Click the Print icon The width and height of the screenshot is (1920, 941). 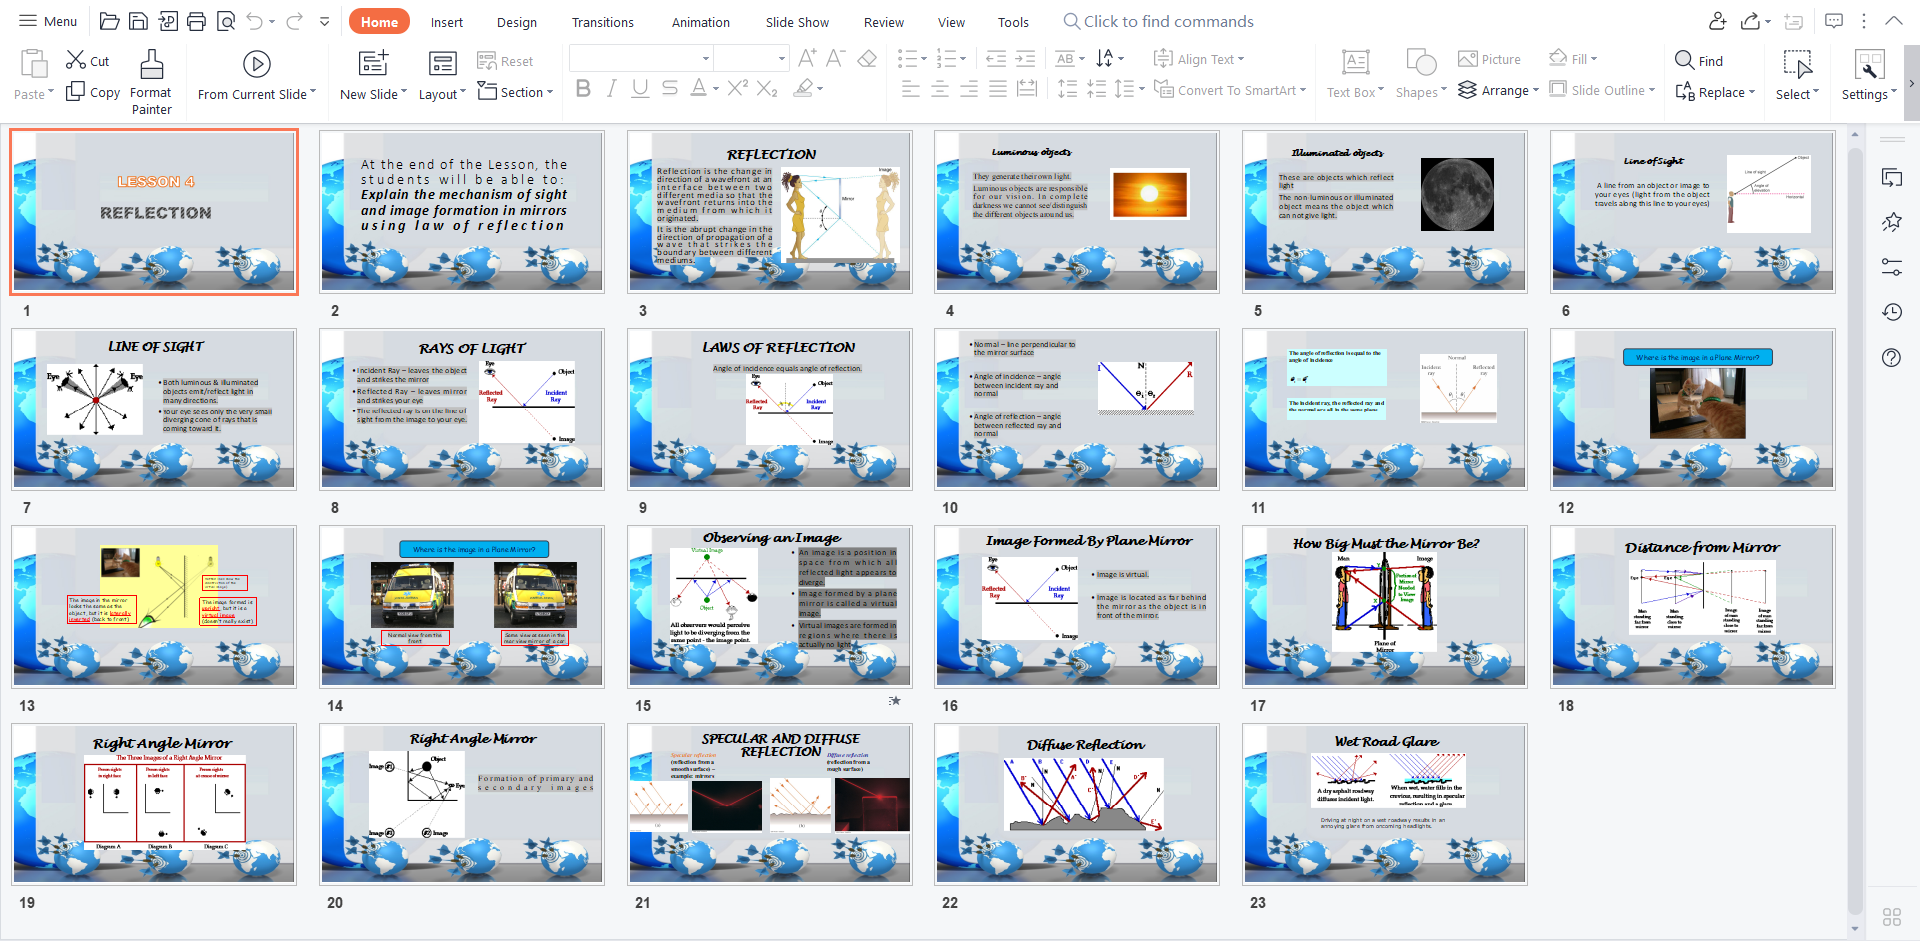click(197, 21)
